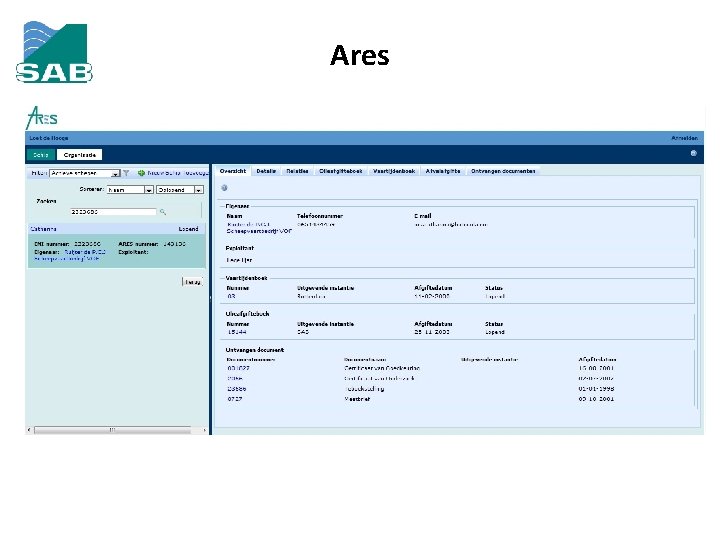Open the Filter dropdown
720x540 pixels.
coord(85,173)
